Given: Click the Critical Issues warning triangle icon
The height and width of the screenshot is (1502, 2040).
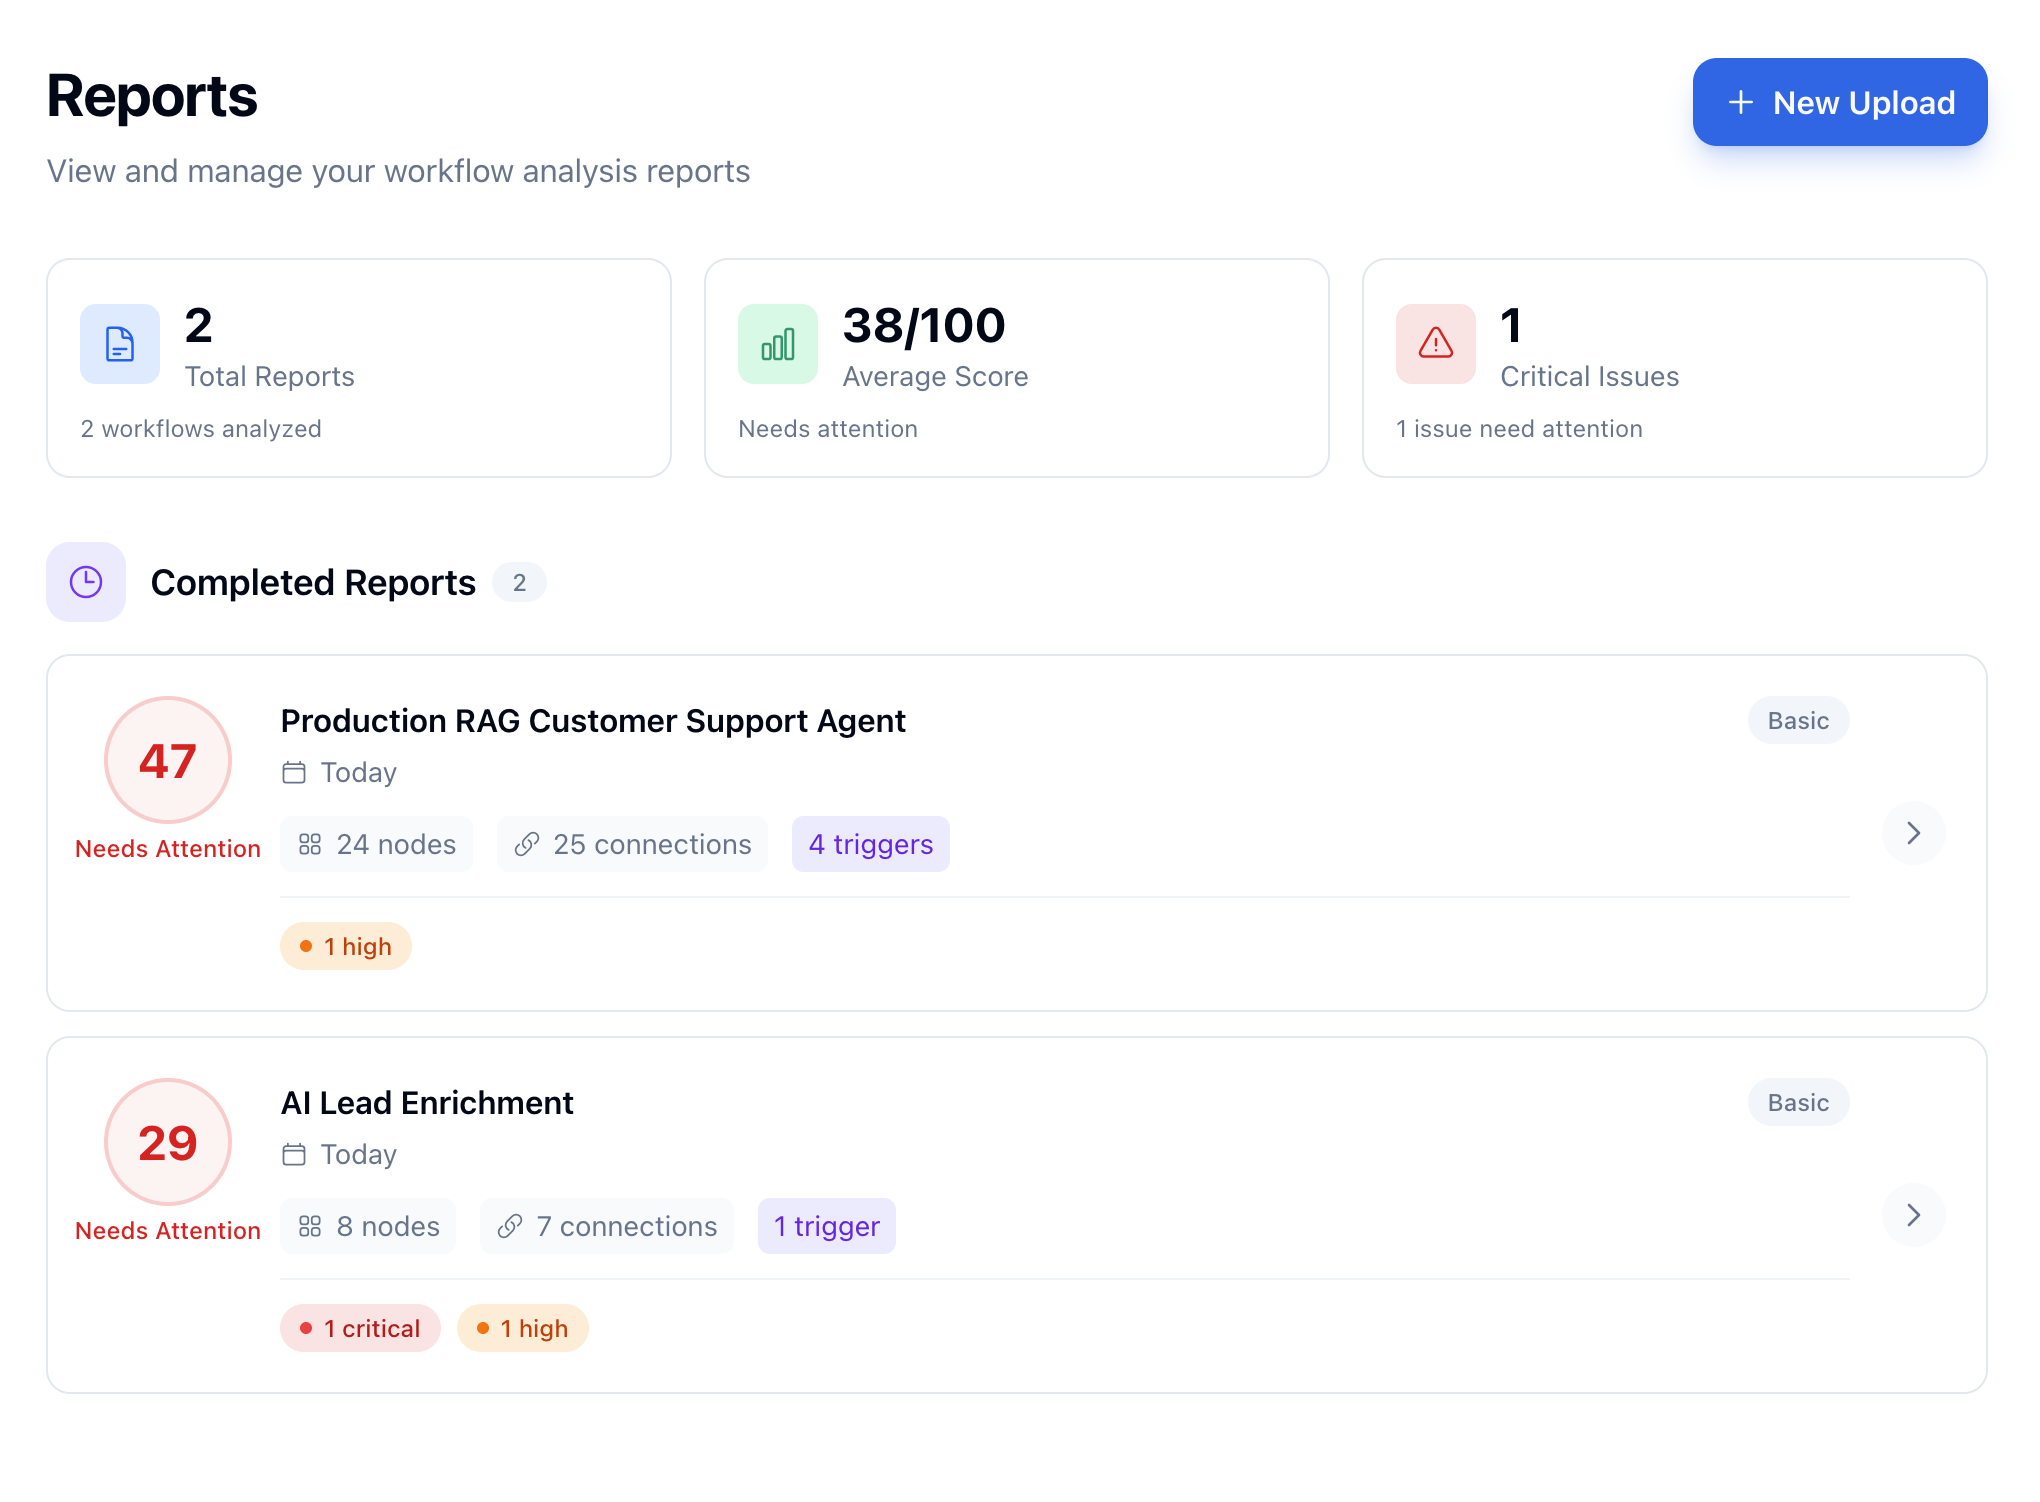Looking at the screenshot, I should [1435, 344].
